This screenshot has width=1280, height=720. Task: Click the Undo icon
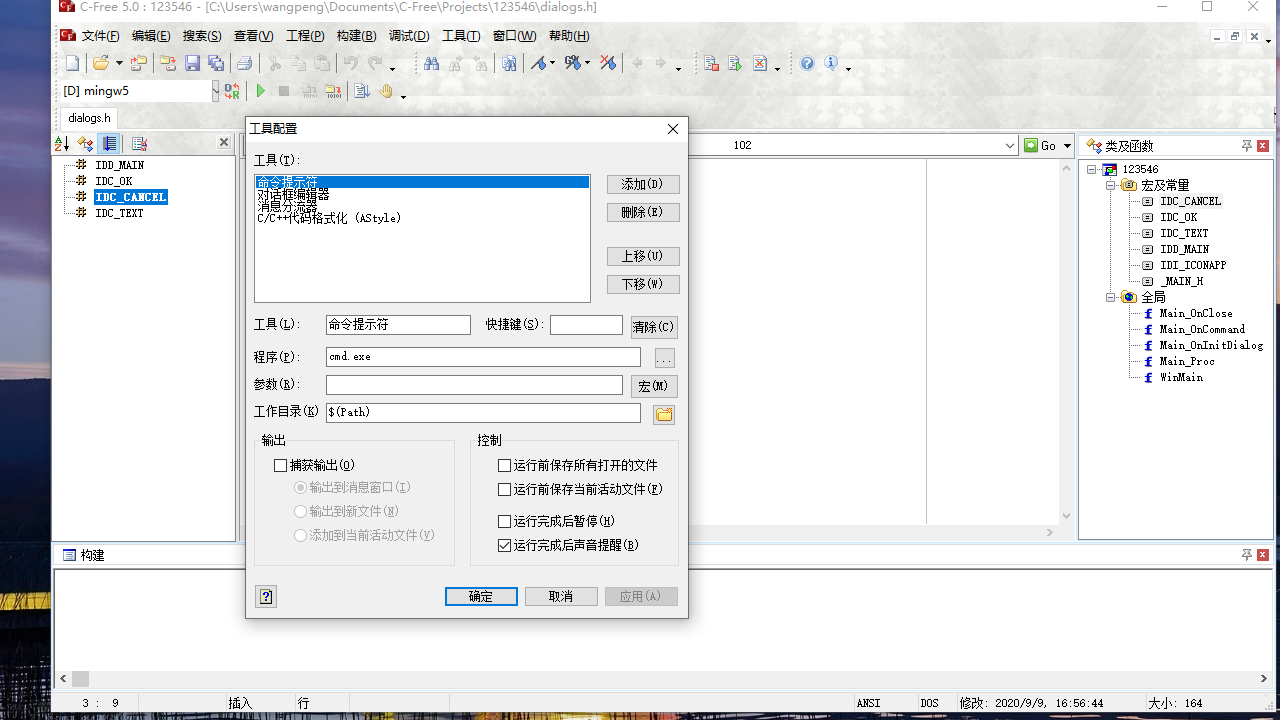350,62
